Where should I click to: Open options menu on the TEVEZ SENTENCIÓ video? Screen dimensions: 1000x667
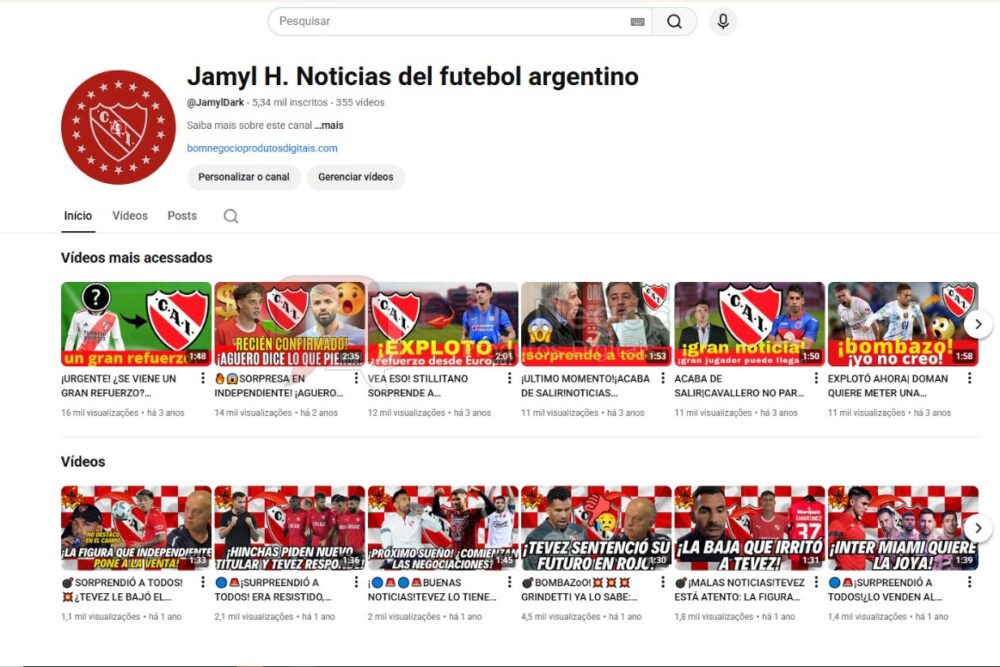[x=661, y=581]
